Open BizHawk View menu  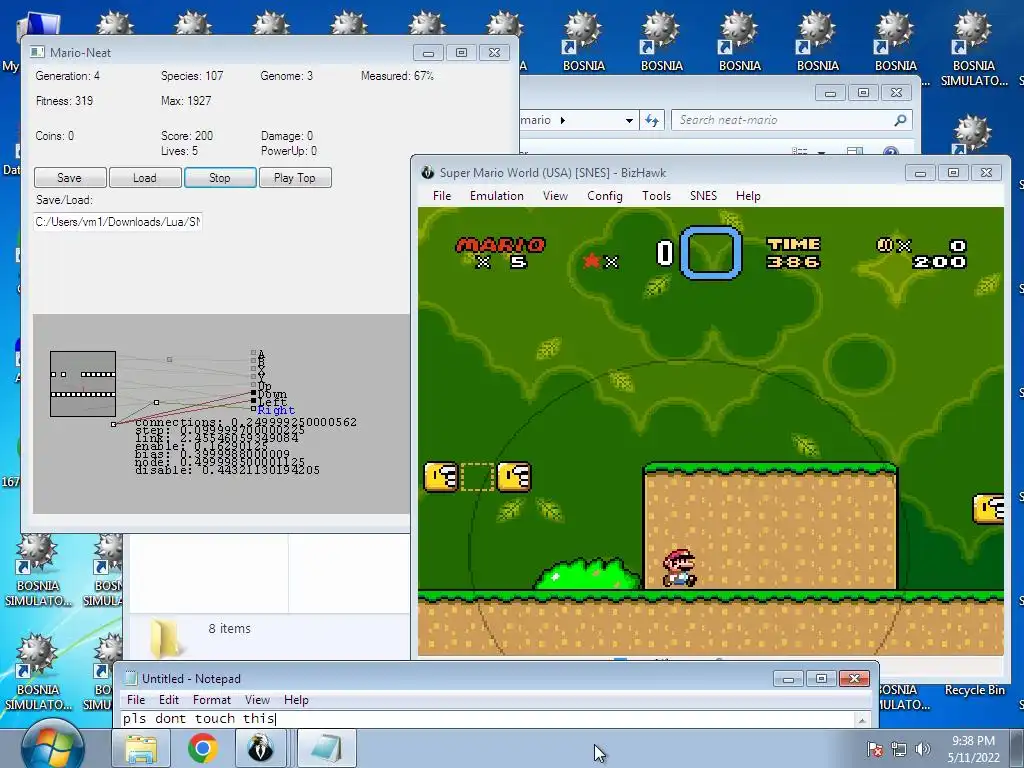555,196
